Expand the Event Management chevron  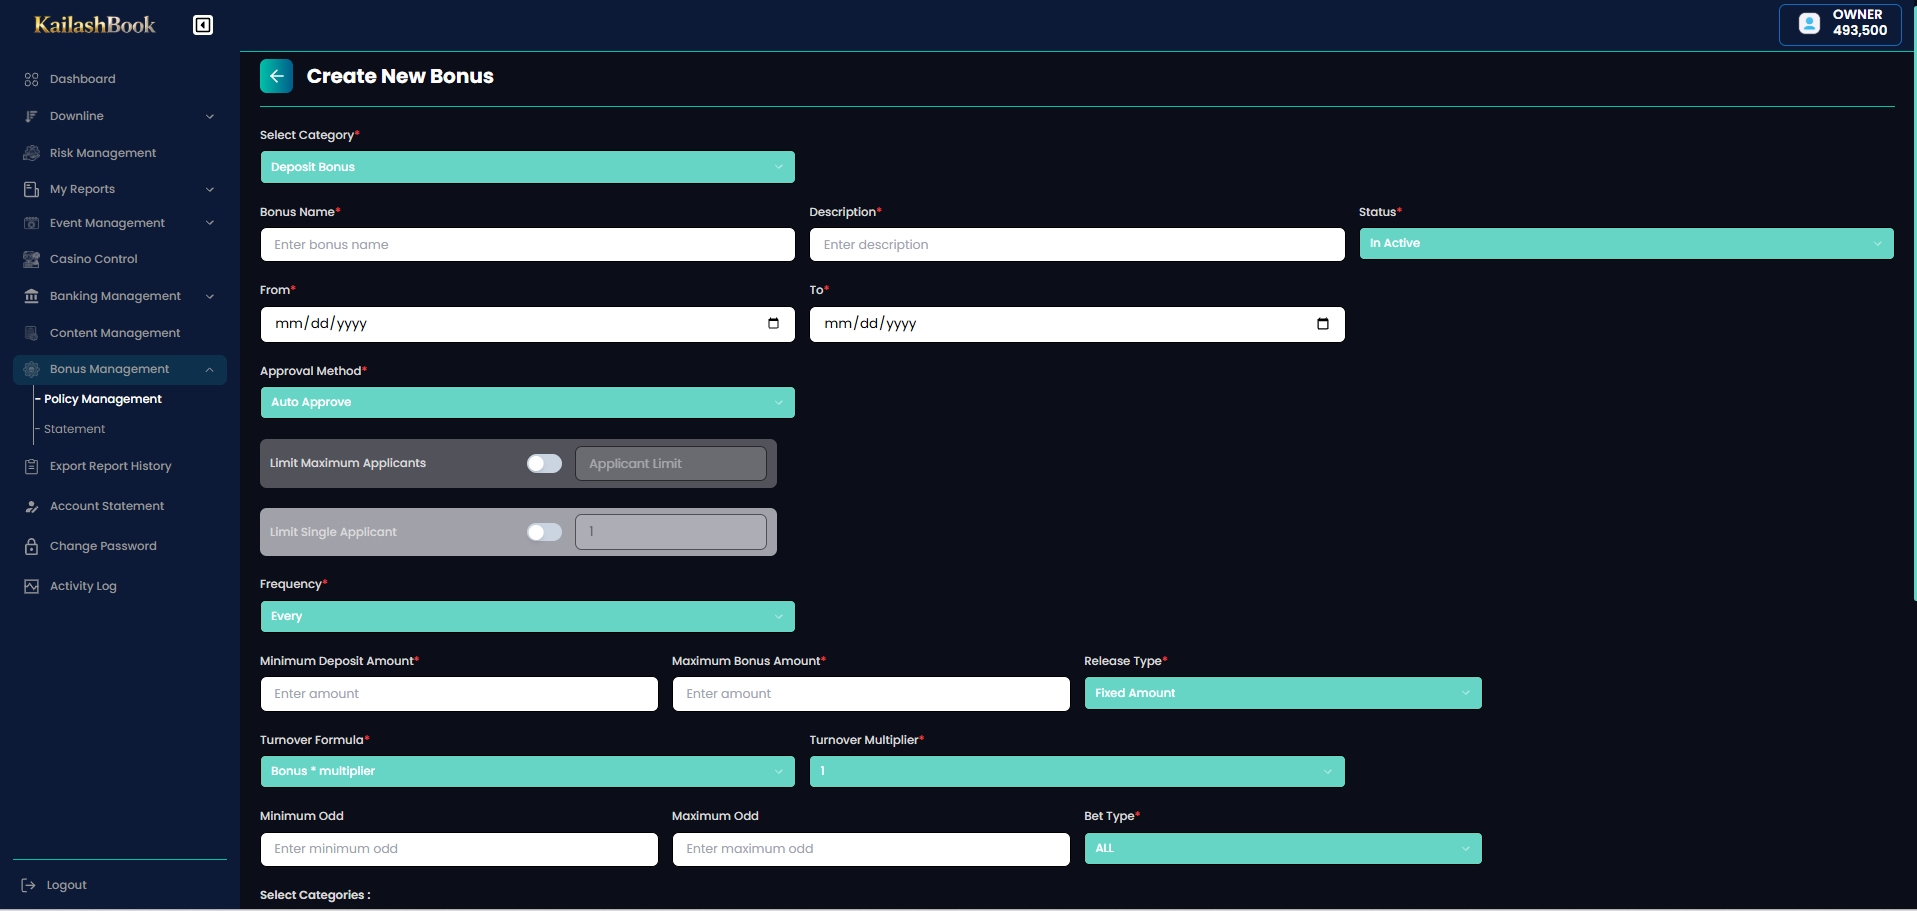click(210, 223)
